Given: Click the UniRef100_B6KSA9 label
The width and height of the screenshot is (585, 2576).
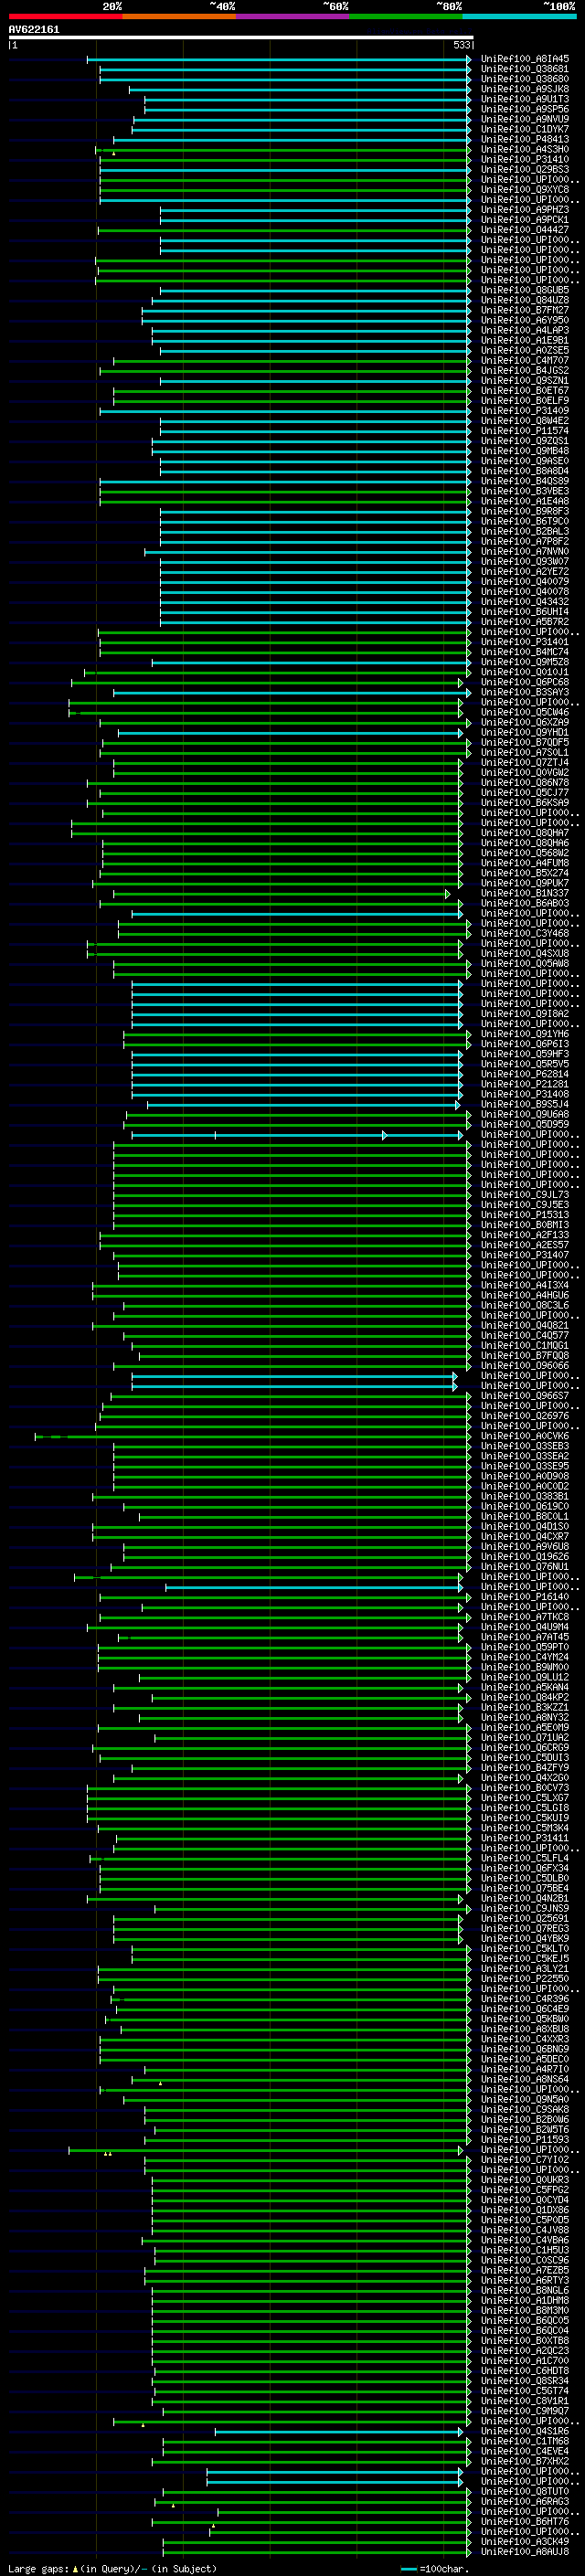Looking at the screenshot, I should click(x=525, y=803).
